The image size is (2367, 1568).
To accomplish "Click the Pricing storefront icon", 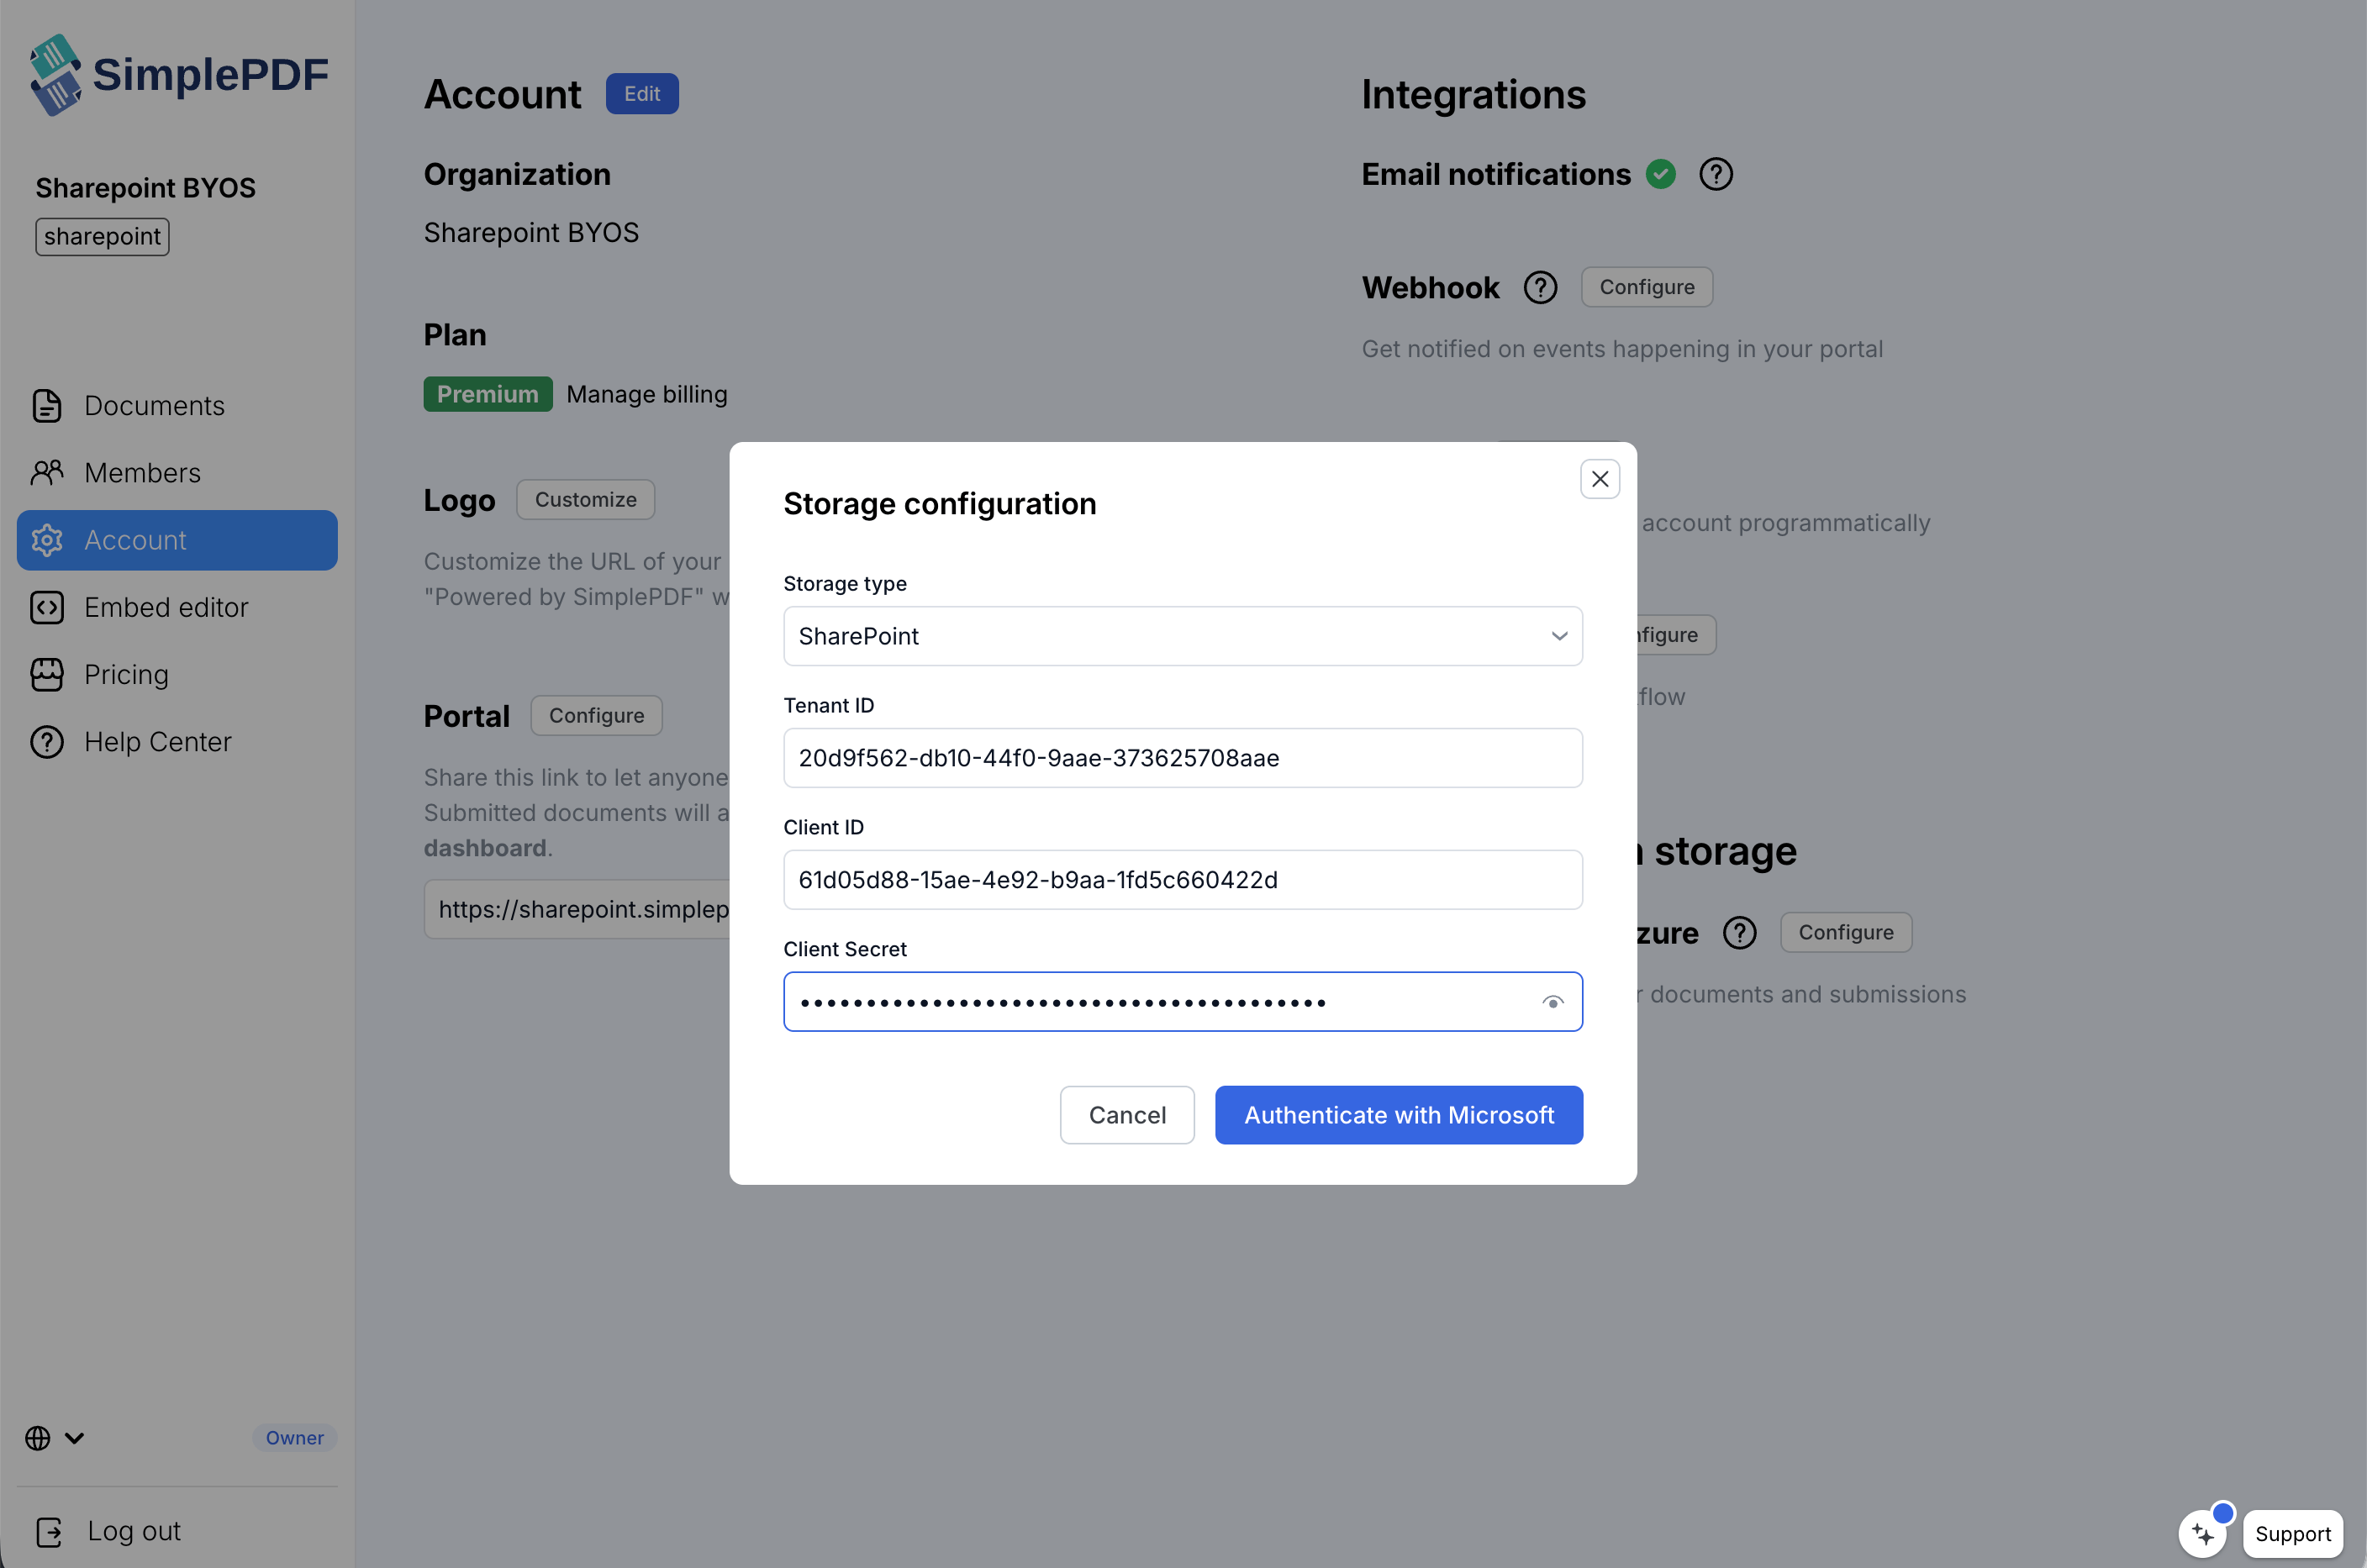I will pyautogui.click(x=46, y=674).
